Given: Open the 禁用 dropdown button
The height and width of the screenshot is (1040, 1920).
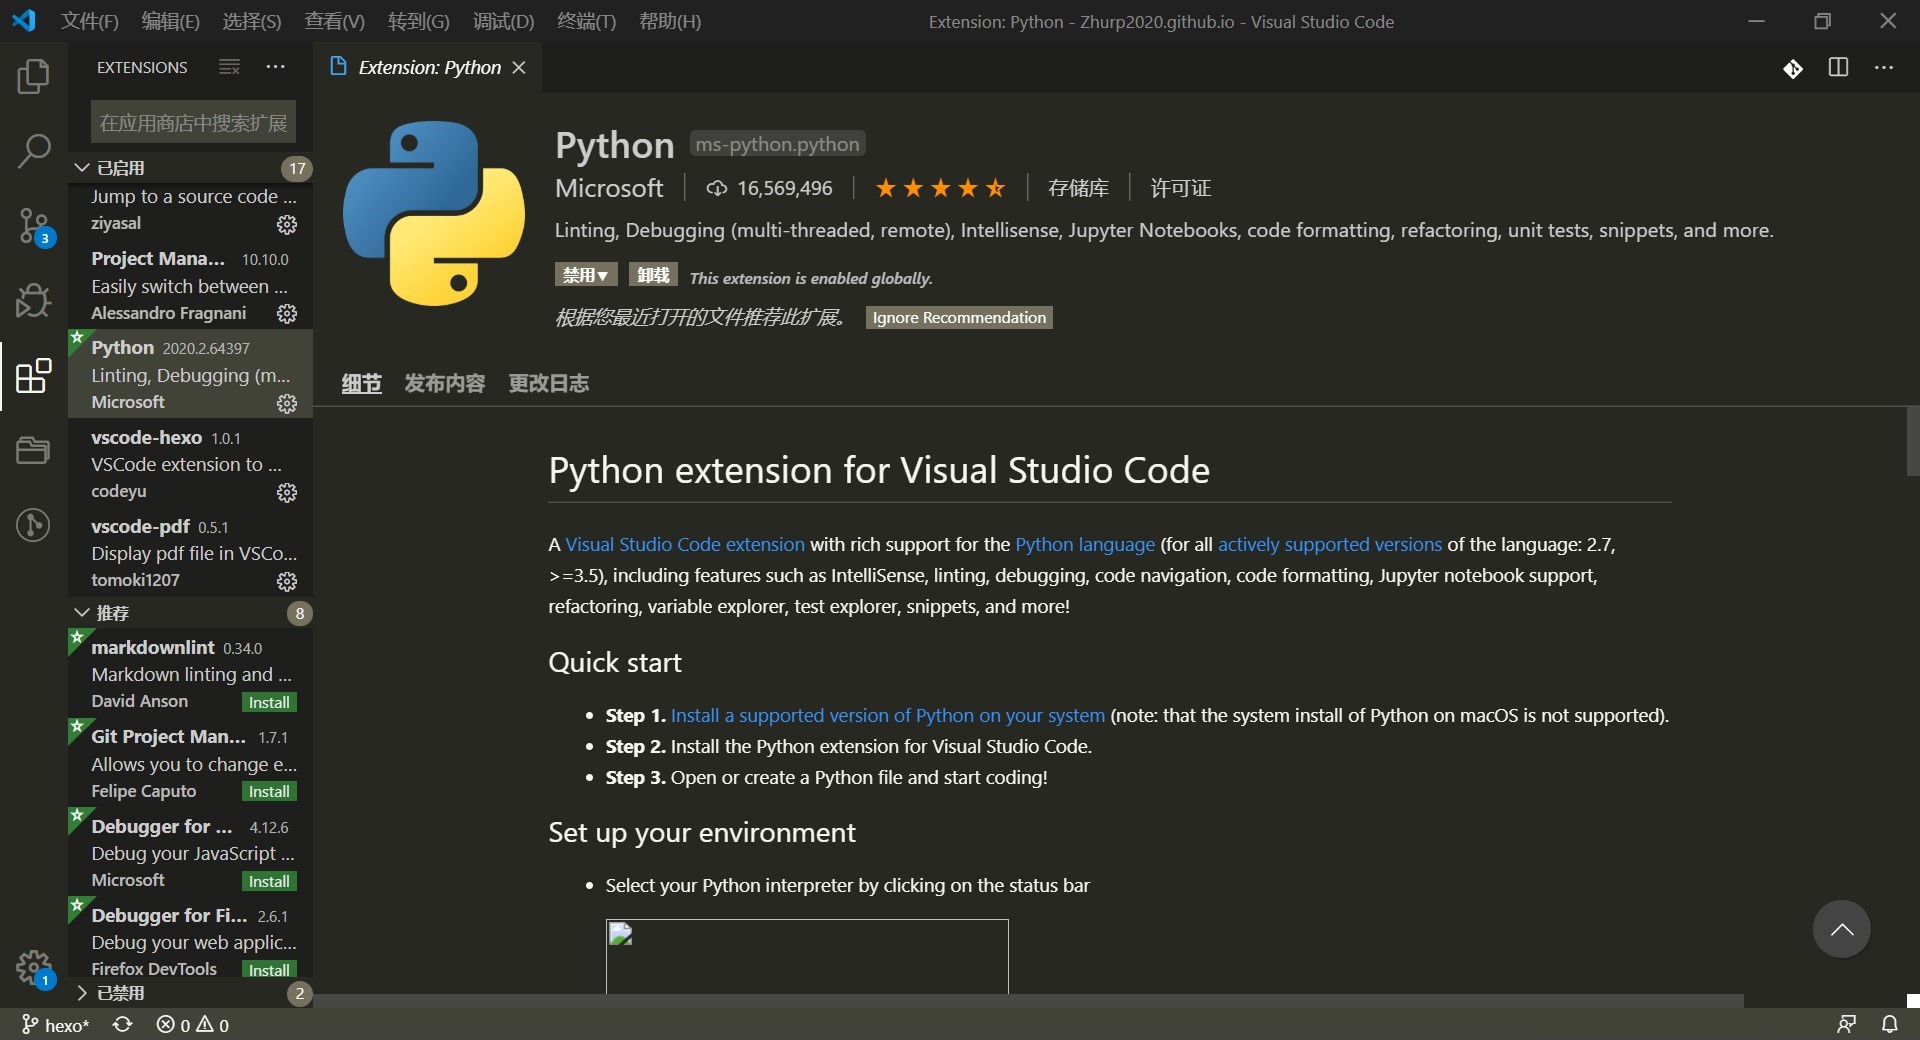Looking at the screenshot, I should point(586,274).
